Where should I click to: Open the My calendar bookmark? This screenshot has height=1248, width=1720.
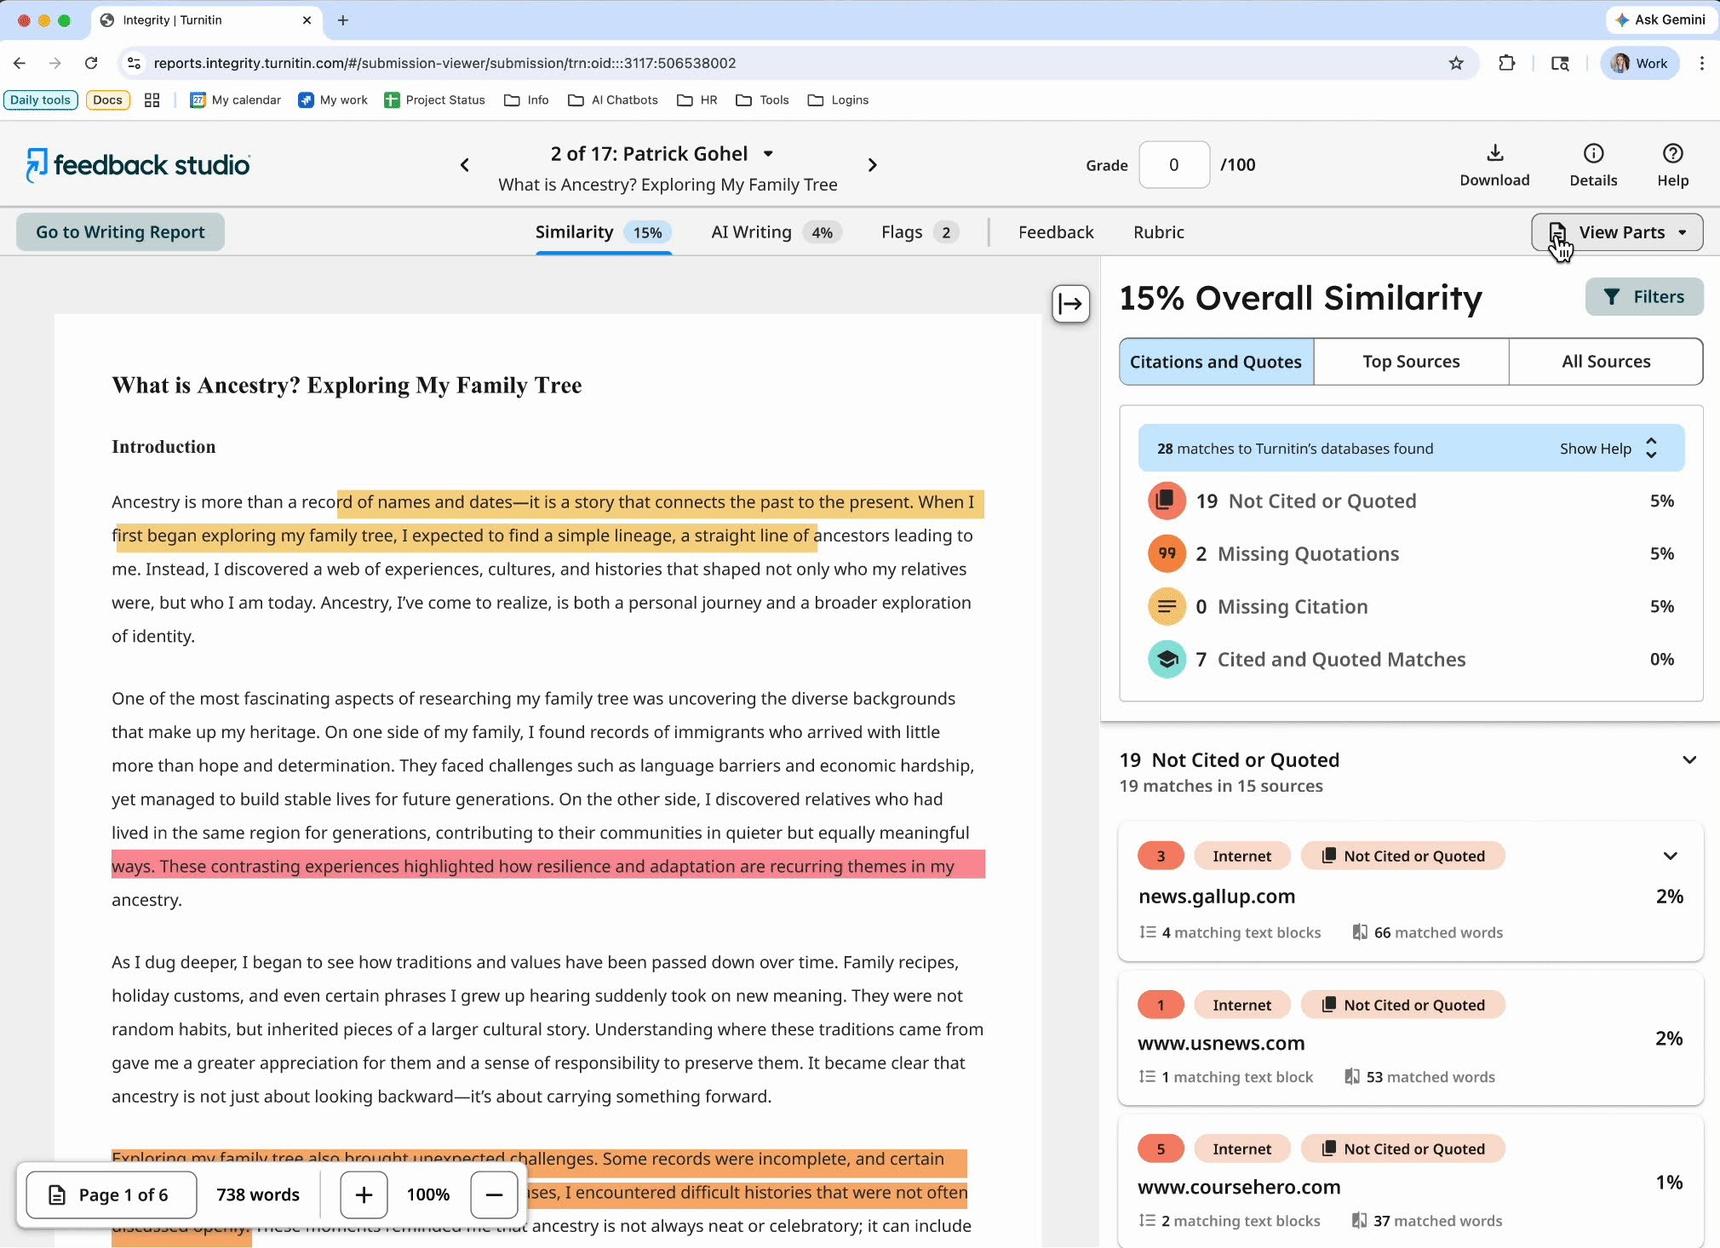coord(235,100)
